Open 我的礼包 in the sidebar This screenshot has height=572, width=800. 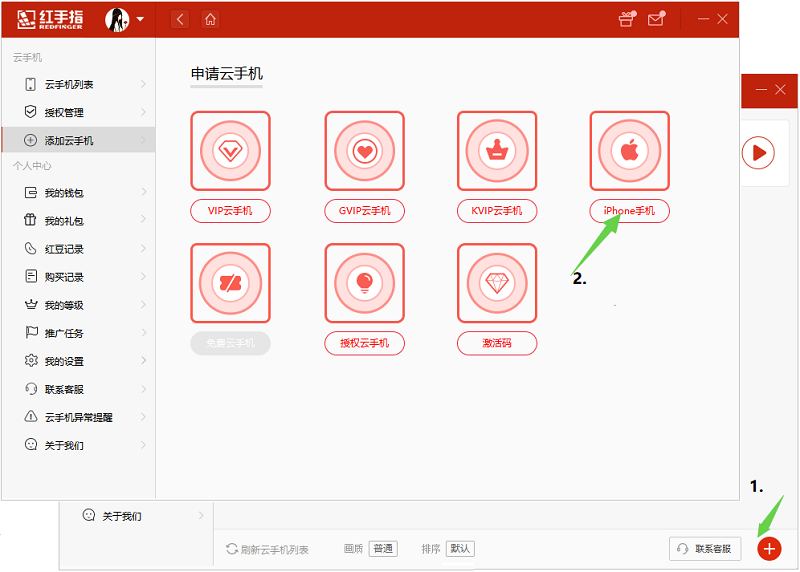coord(79,221)
